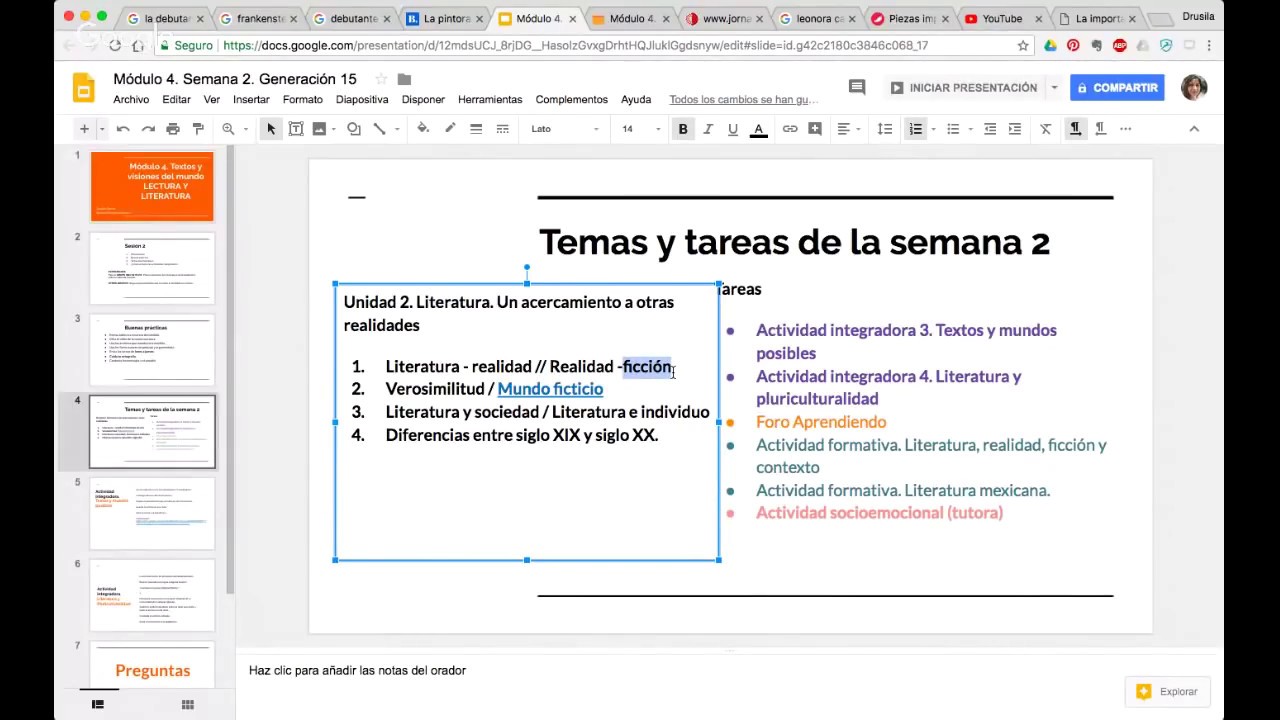Decrease the indent
This screenshot has width=1280, height=720.
point(990,129)
